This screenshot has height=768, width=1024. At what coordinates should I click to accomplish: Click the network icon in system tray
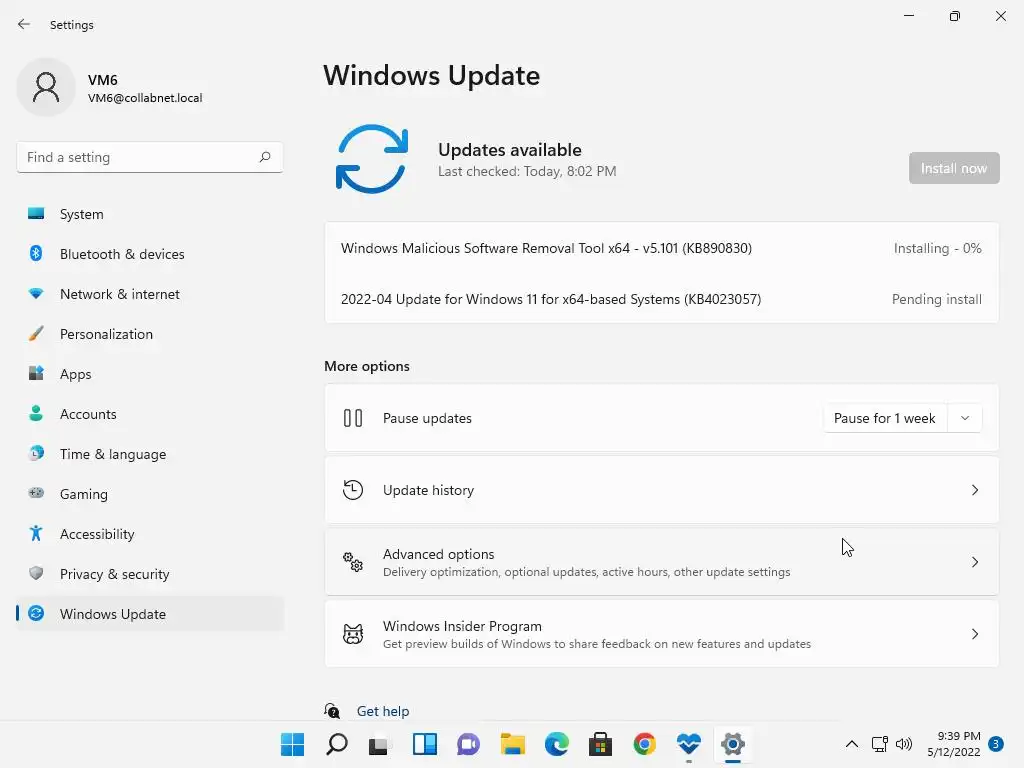879,744
